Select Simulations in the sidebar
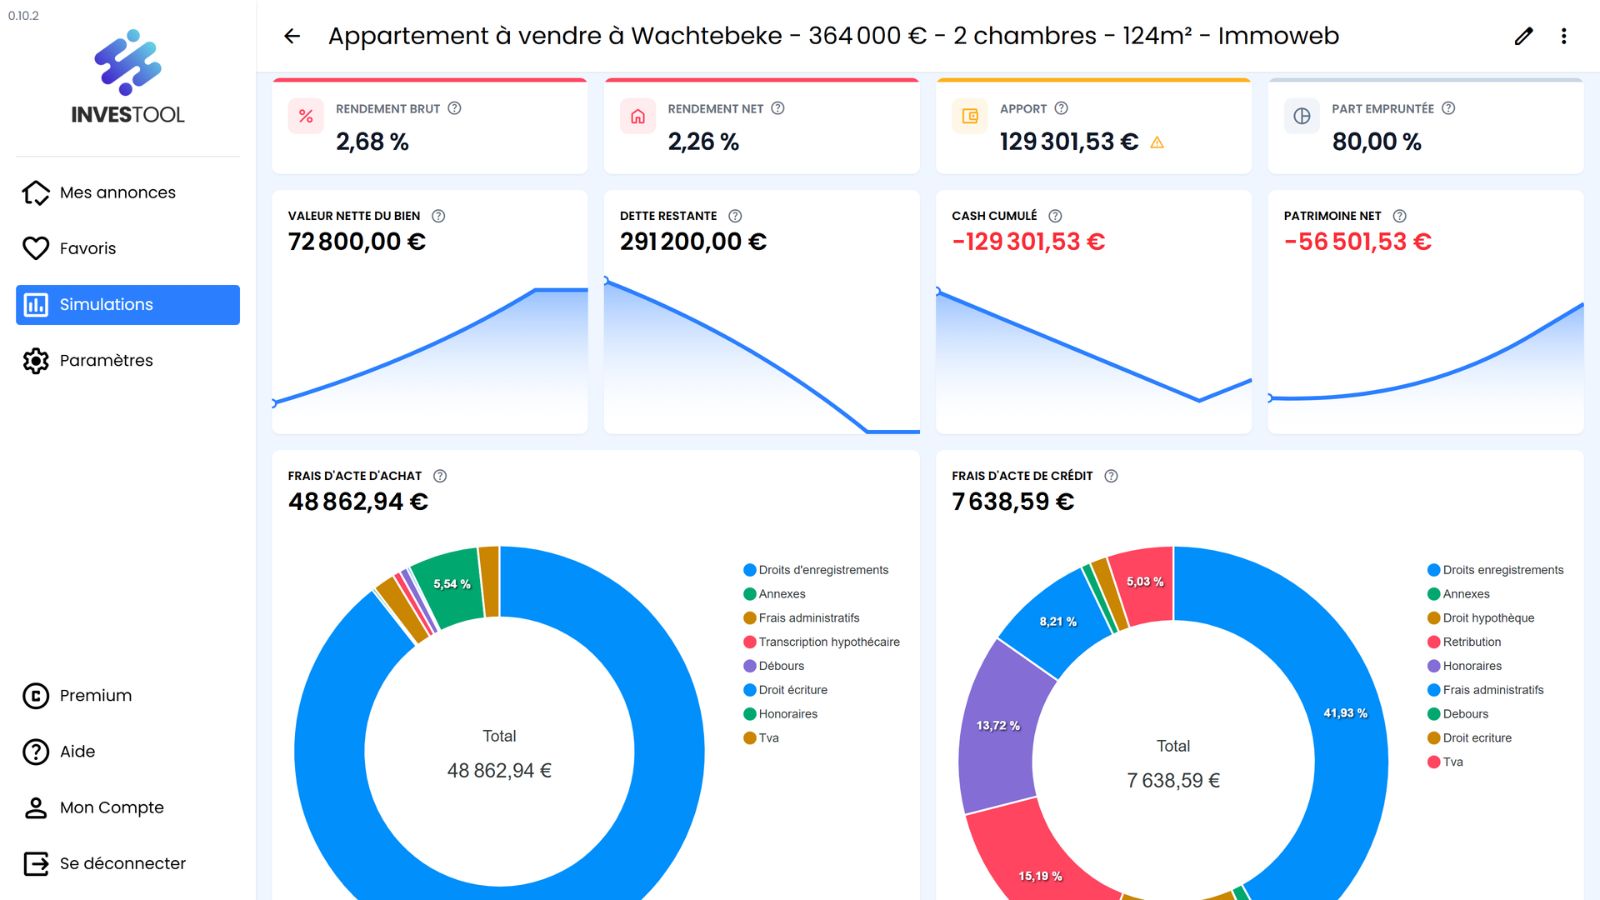 (128, 305)
